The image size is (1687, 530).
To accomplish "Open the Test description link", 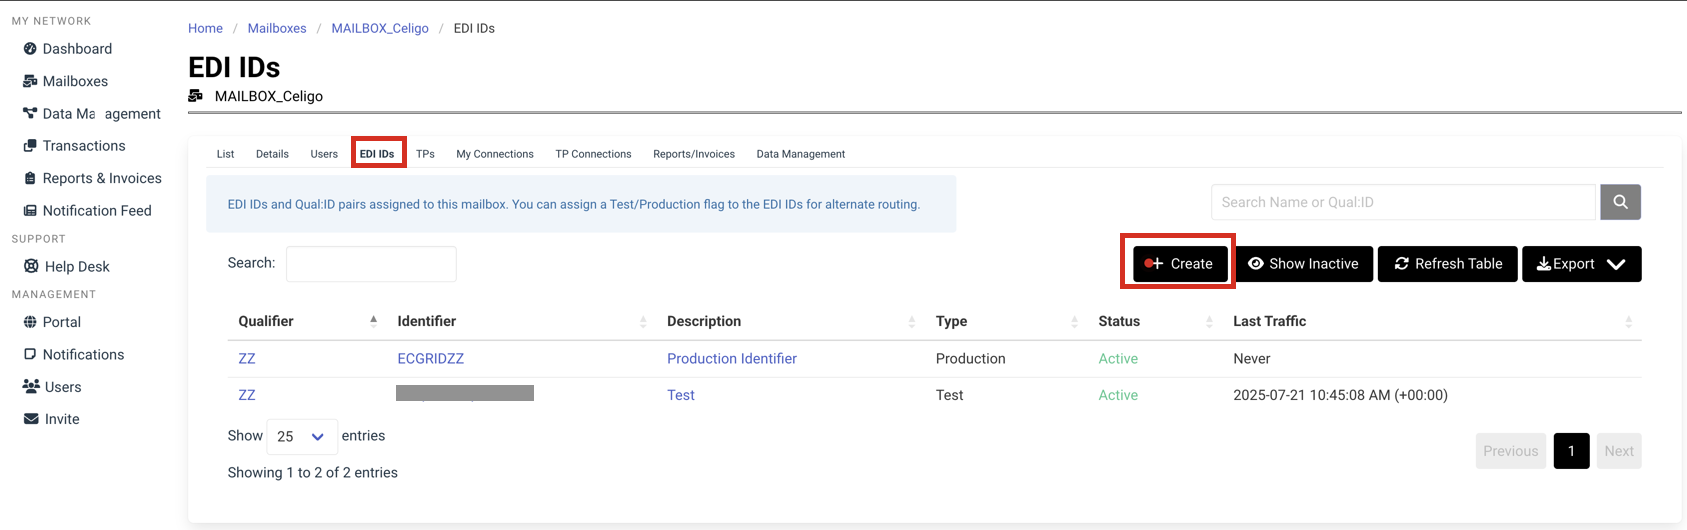I will (x=681, y=395).
